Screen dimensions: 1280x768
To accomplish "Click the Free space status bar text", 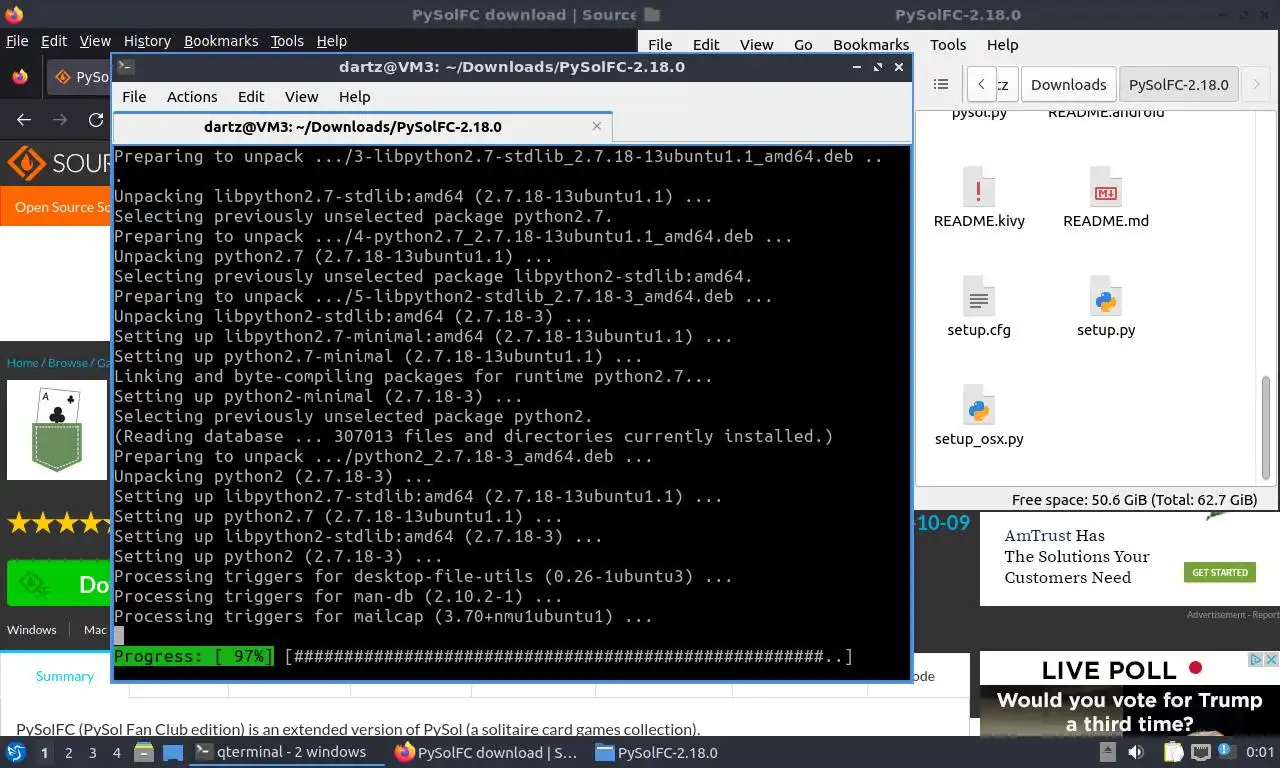I will pyautogui.click(x=1134, y=500).
